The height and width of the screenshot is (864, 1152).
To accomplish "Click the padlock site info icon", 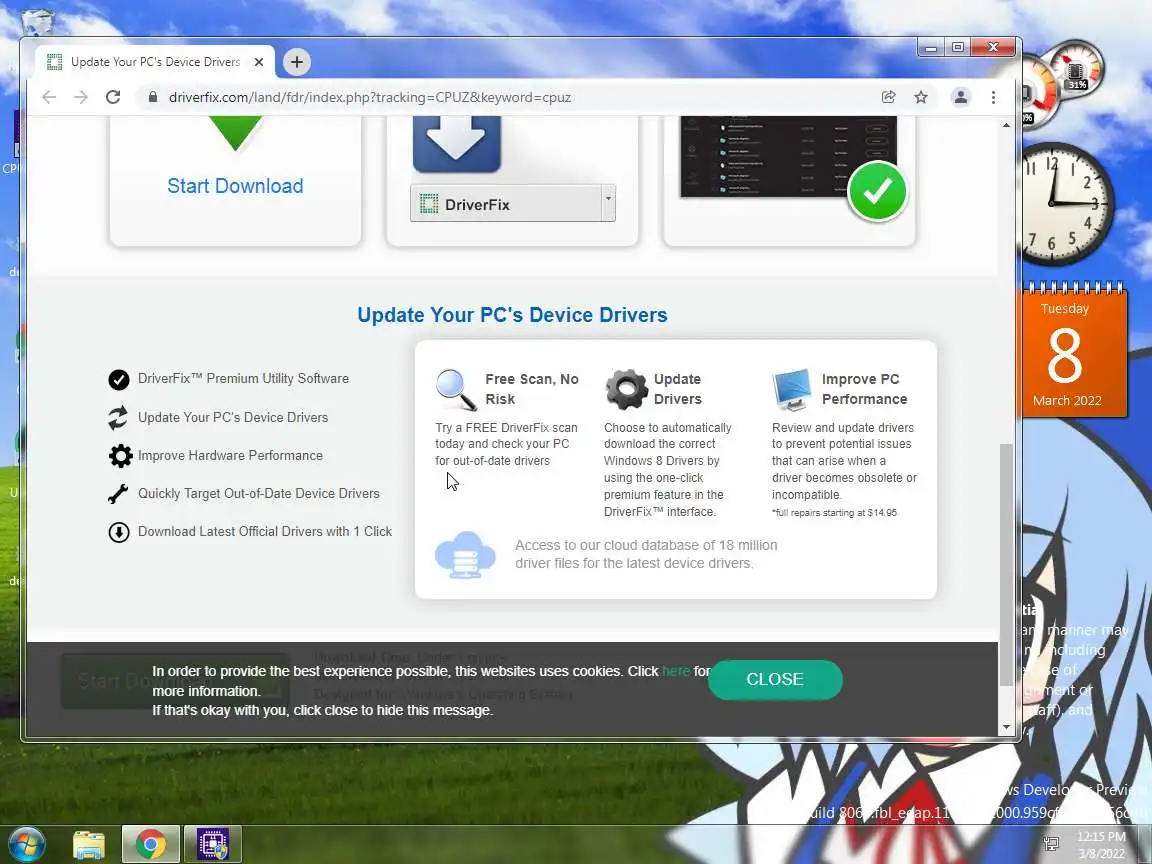I will [x=153, y=97].
